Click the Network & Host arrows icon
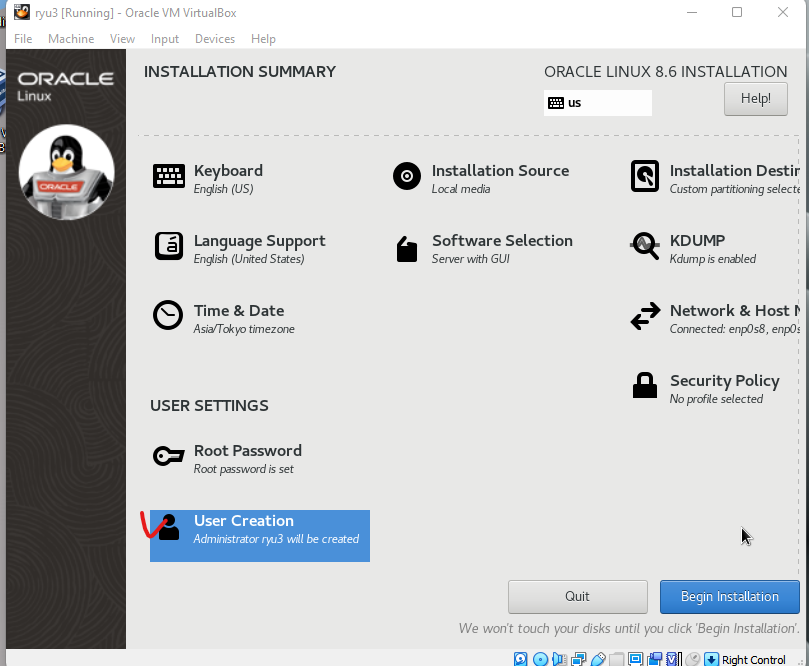Viewport: 809px width, 666px height. (645, 316)
